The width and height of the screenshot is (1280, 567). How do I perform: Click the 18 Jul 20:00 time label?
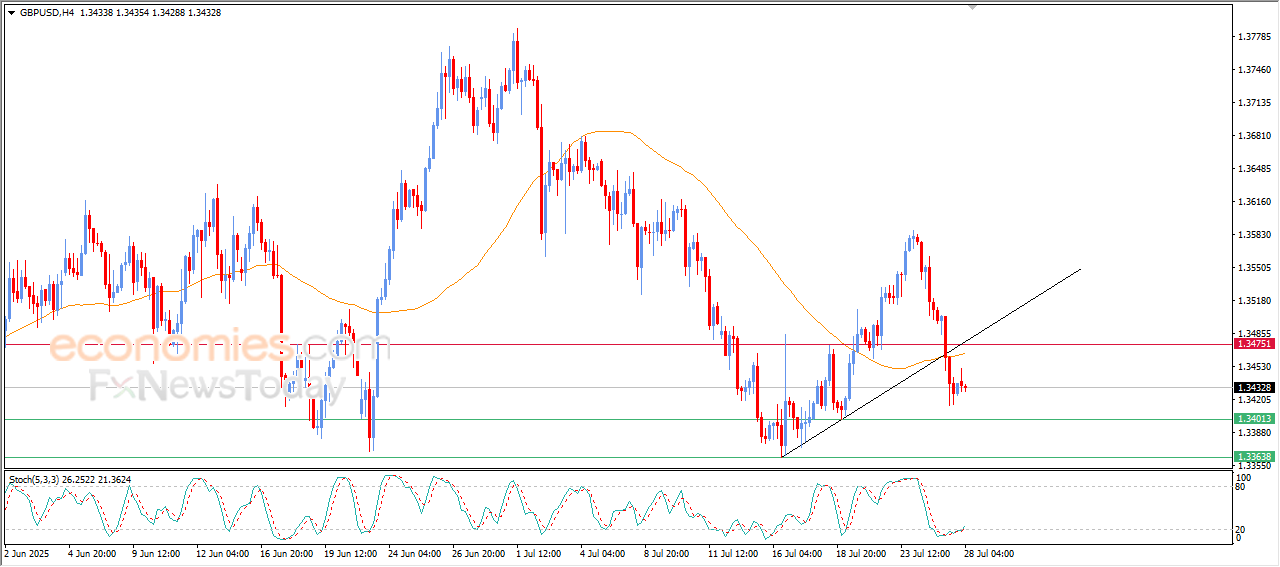tap(860, 553)
